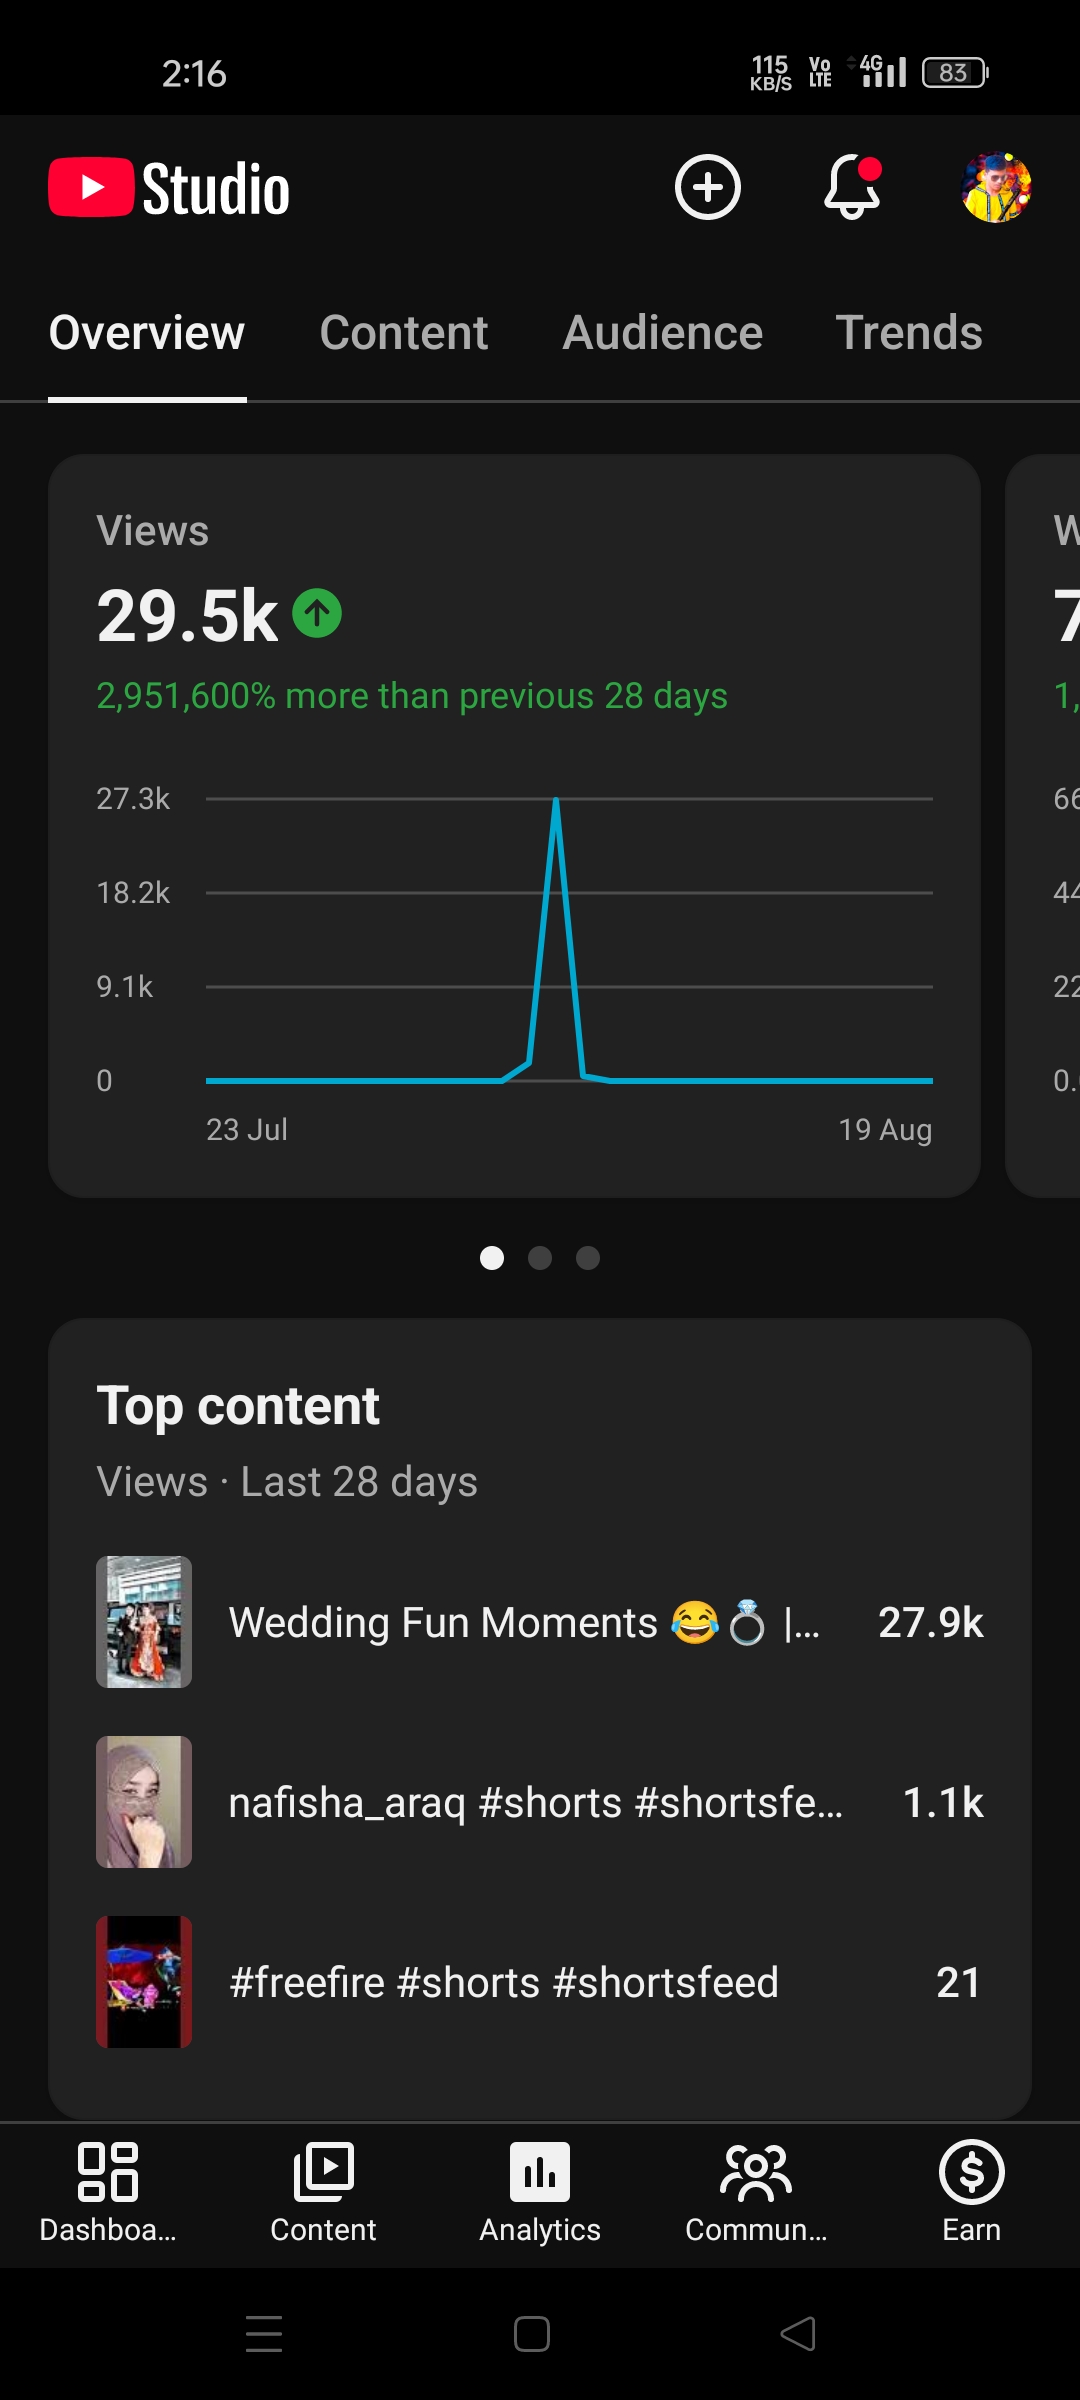Switch to the Overview tab

(x=147, y=333)
